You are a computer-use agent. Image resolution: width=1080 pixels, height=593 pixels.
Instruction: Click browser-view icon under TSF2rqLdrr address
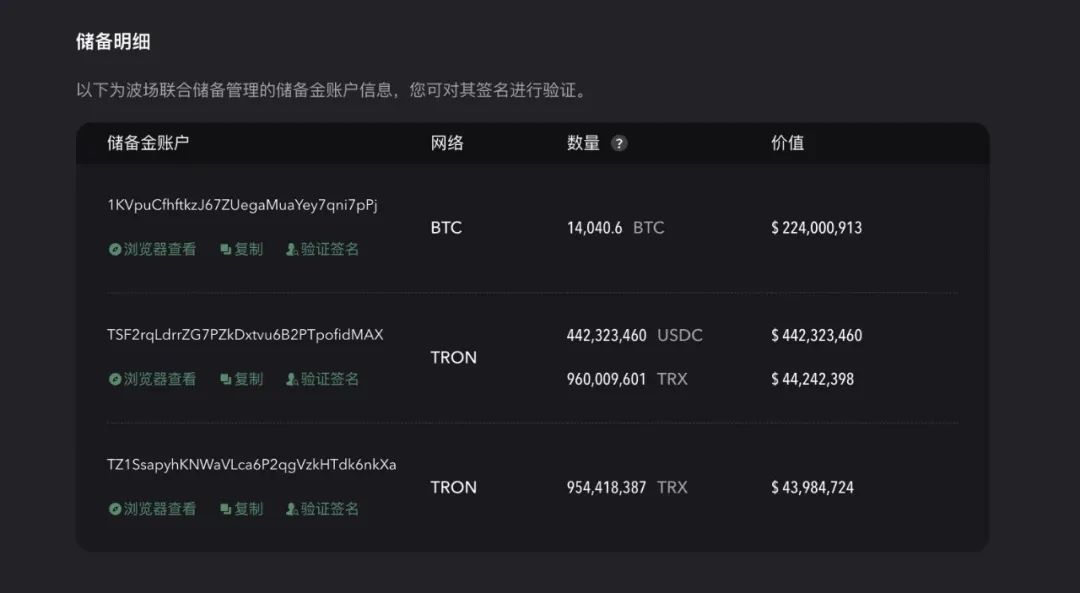pos(117,379)
